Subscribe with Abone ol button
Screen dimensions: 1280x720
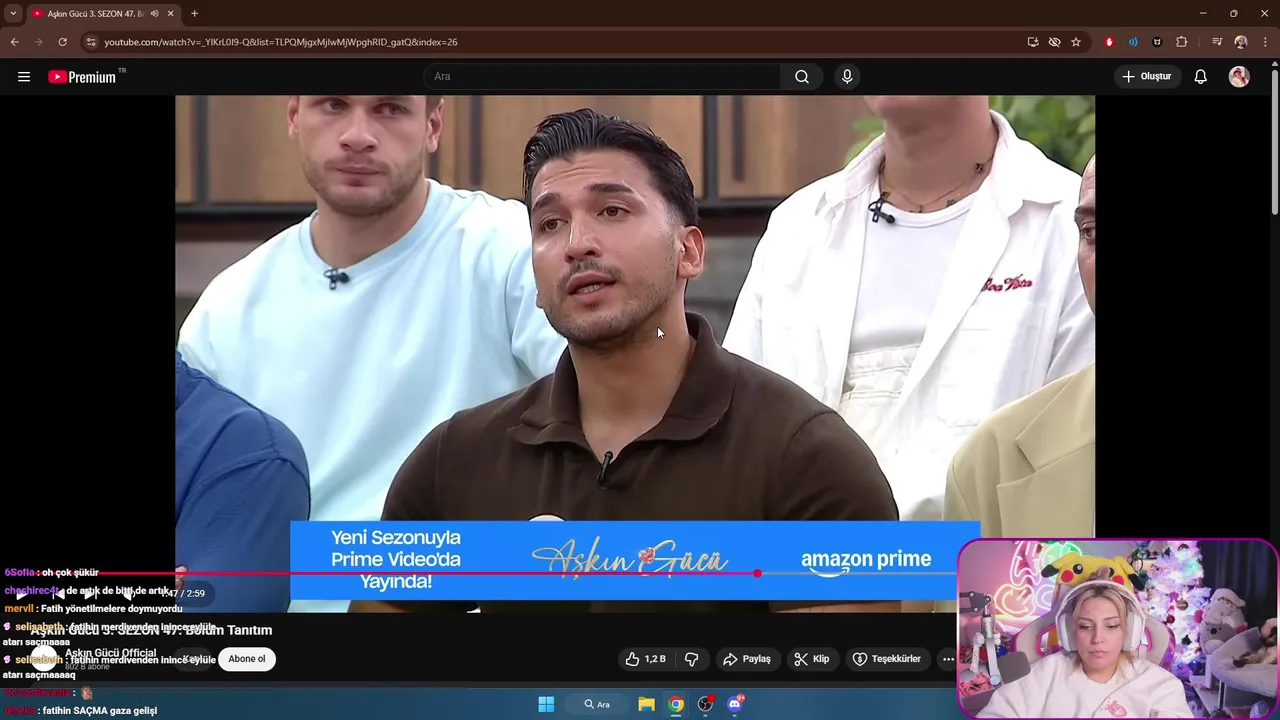tap(247, 659)
